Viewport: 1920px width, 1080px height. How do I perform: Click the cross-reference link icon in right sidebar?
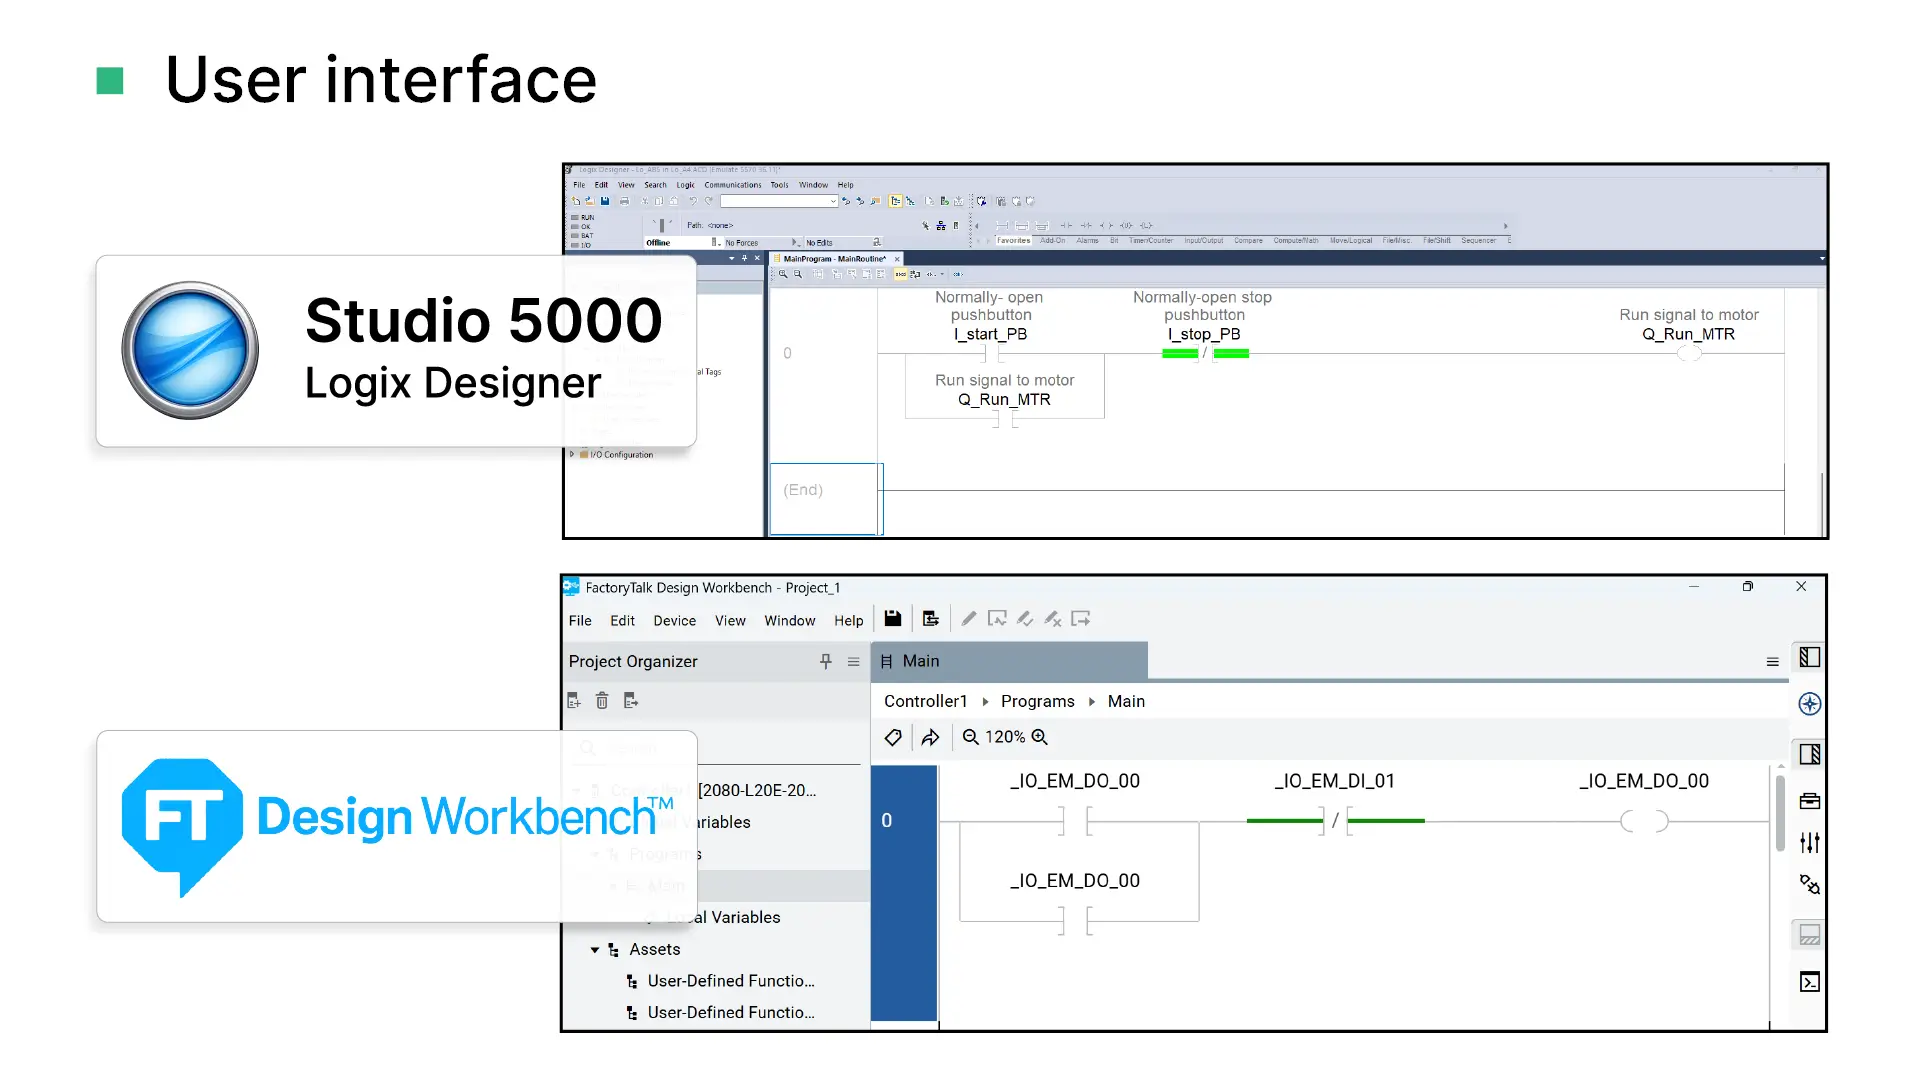coord(1810,885)
